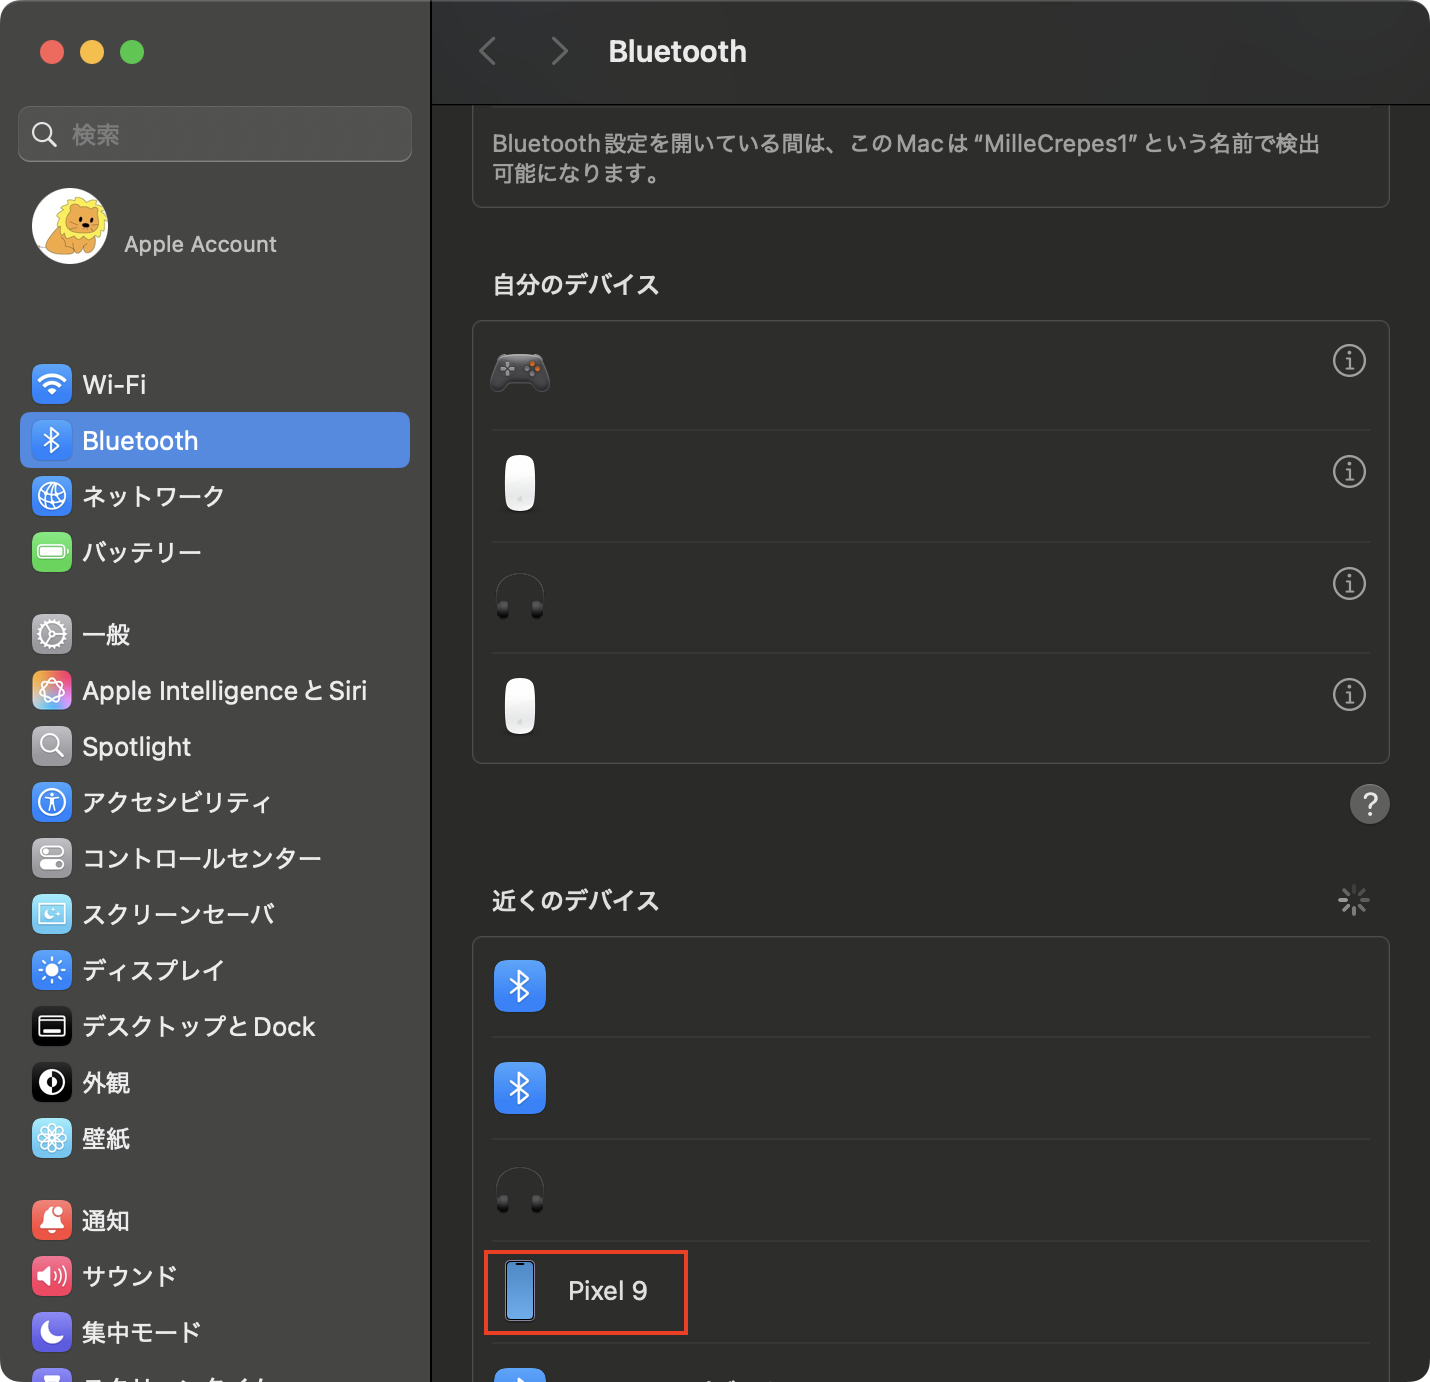Image resolution: width=1430 pixels, height=1382 pixels.
Task: Click the info icon beside the game controller
Action: [1349, 360]
